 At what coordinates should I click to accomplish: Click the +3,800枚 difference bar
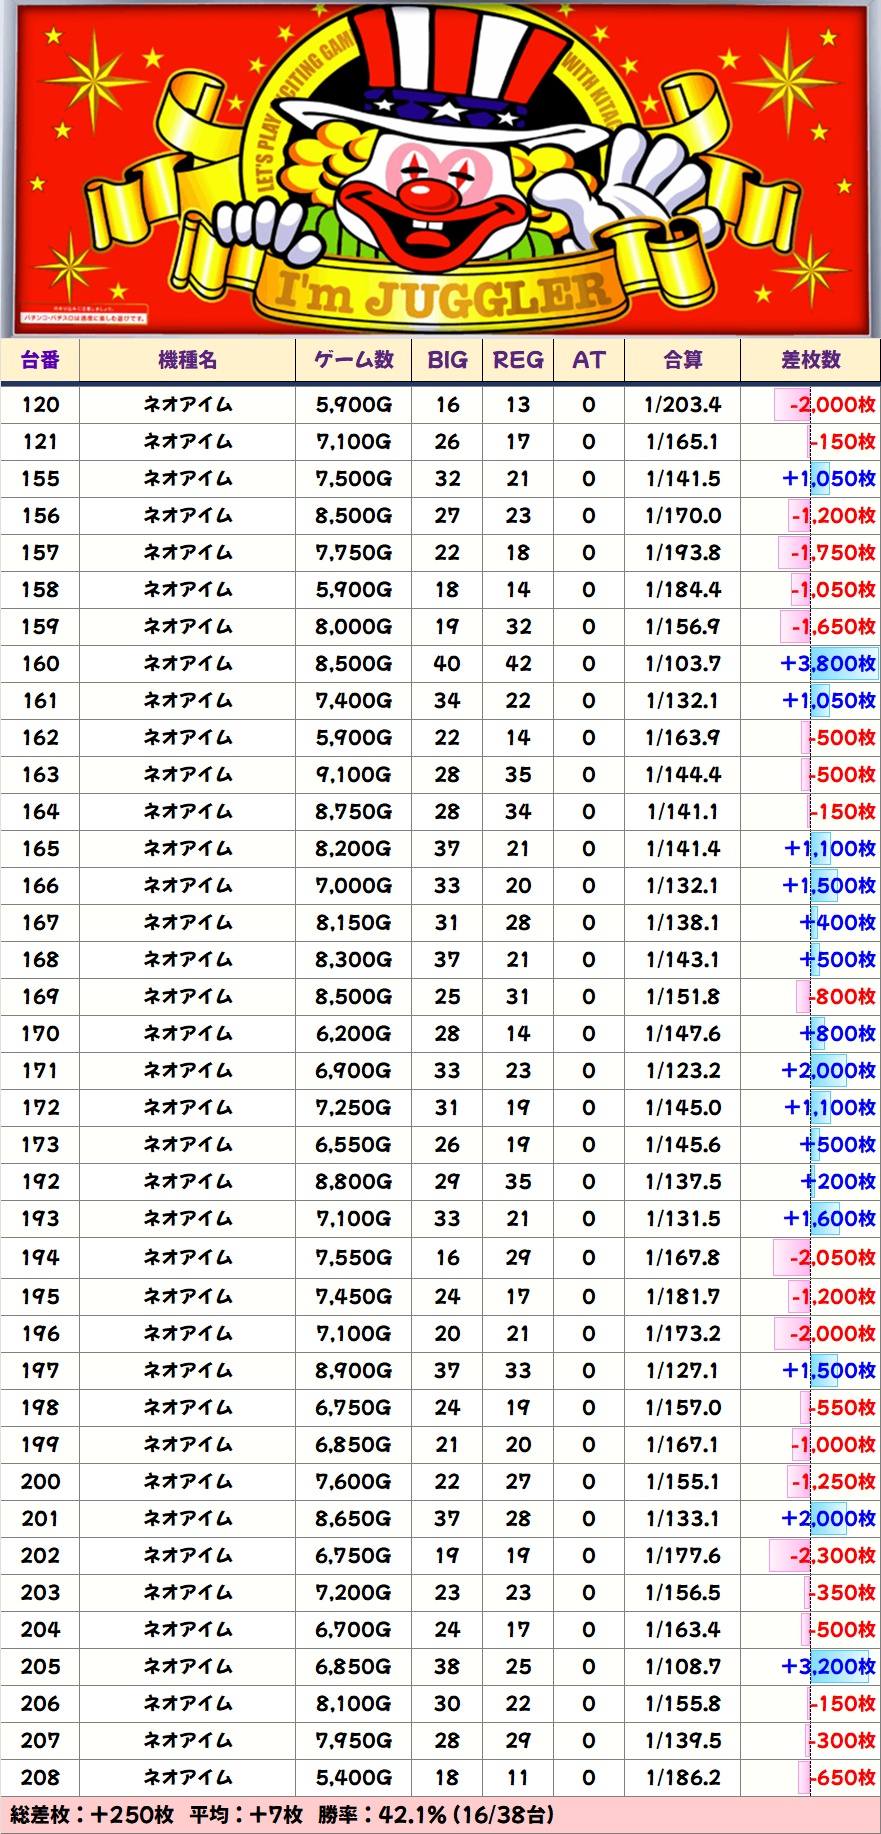click(x=828, y=664)
